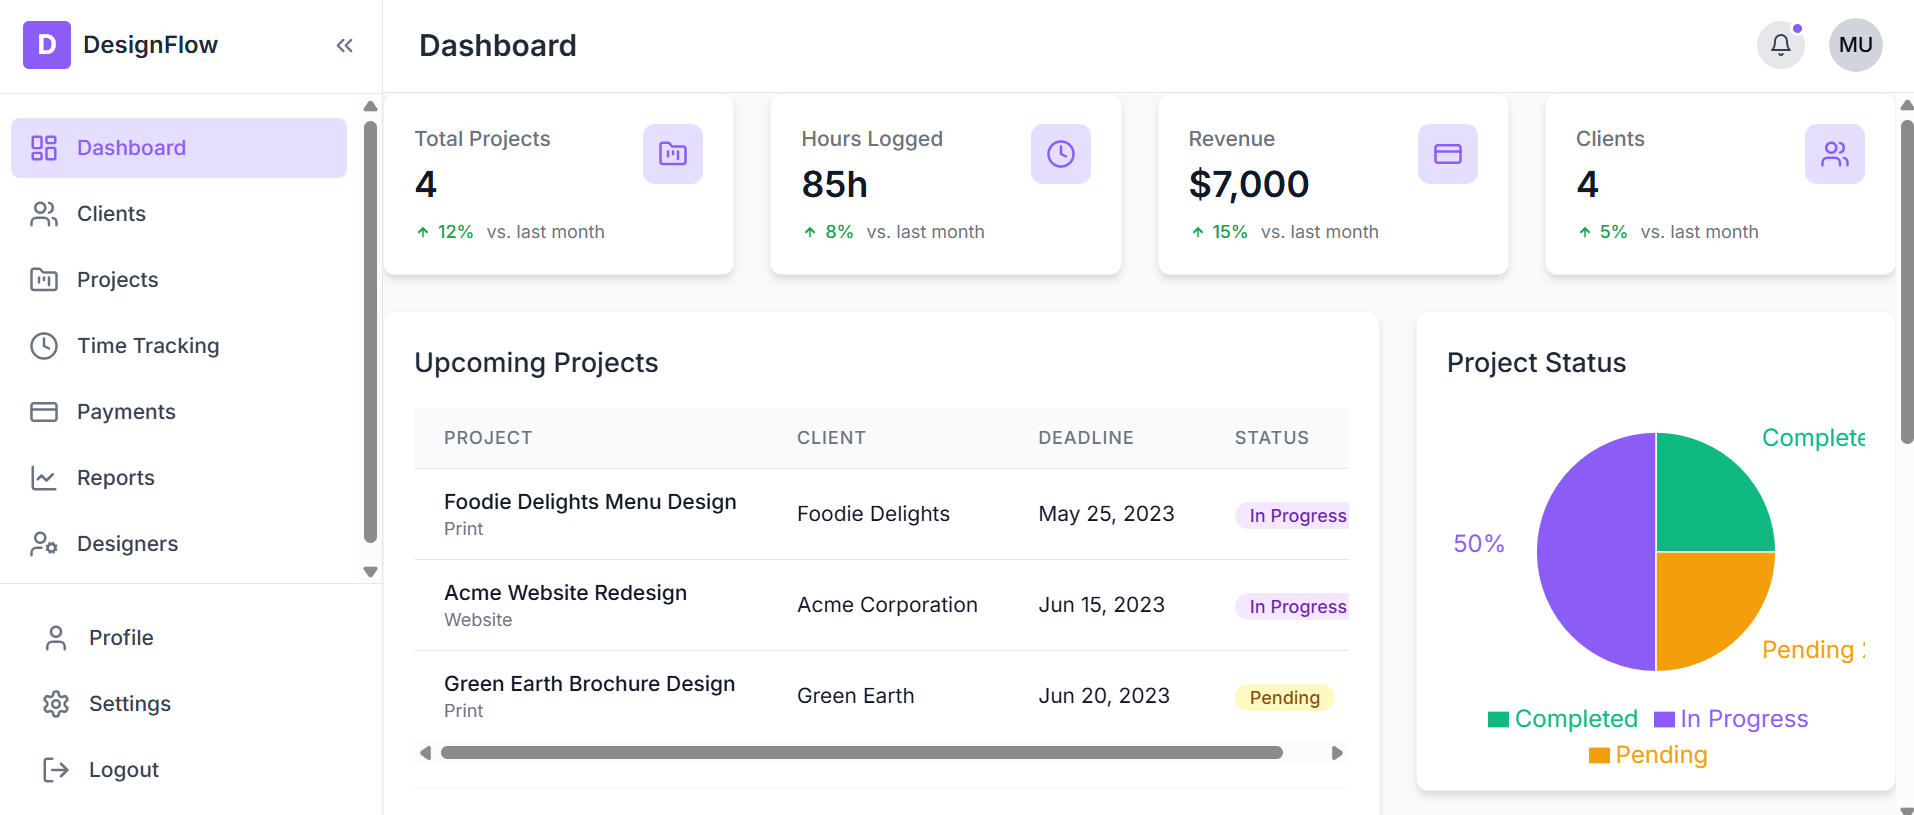
Task: Click the Projects folder icon in sidebar
Action: (44, 280)
